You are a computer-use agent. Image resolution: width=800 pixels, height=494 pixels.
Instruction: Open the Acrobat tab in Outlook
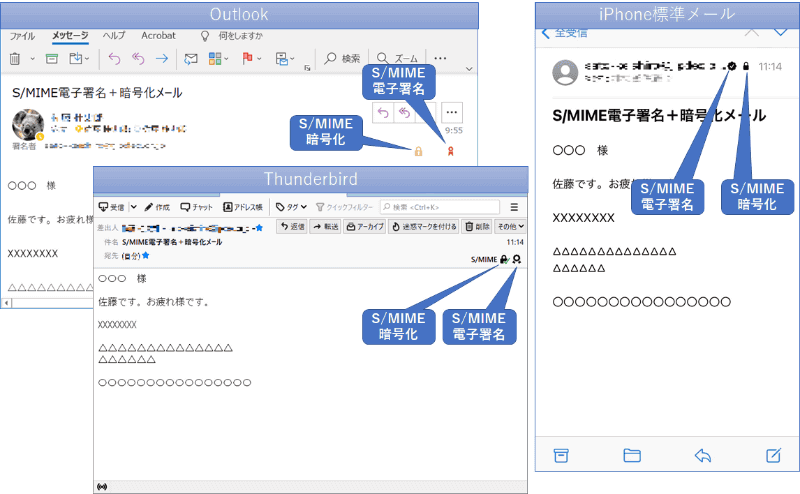coord(158,35)
